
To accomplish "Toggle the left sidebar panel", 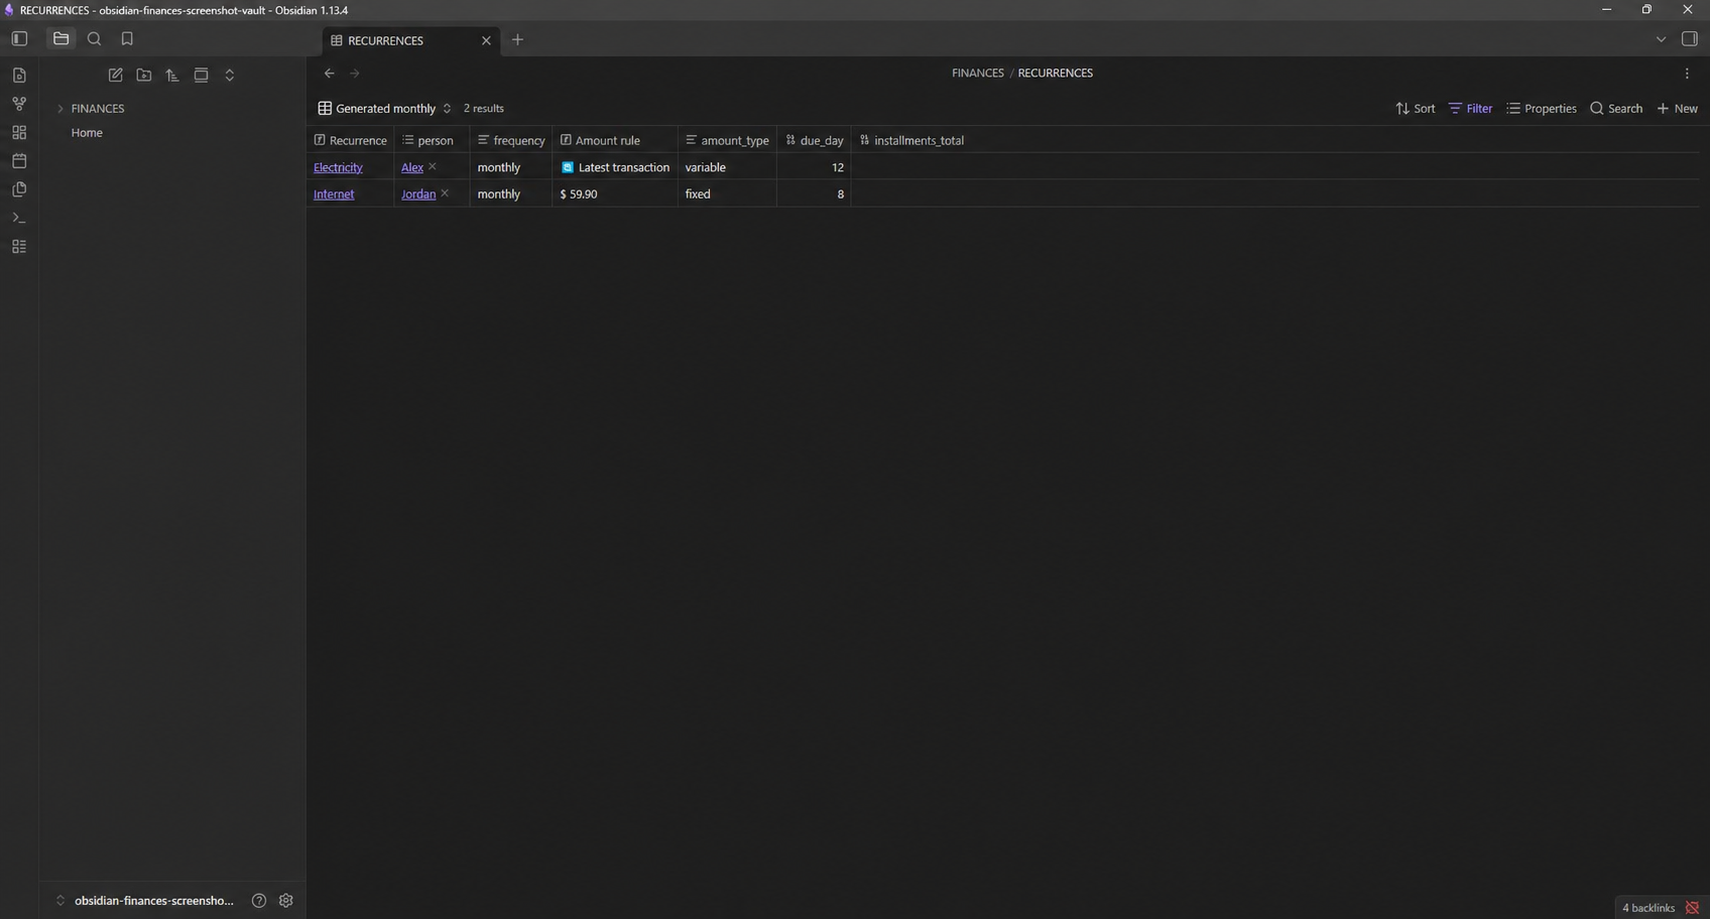I will (19, 39).
